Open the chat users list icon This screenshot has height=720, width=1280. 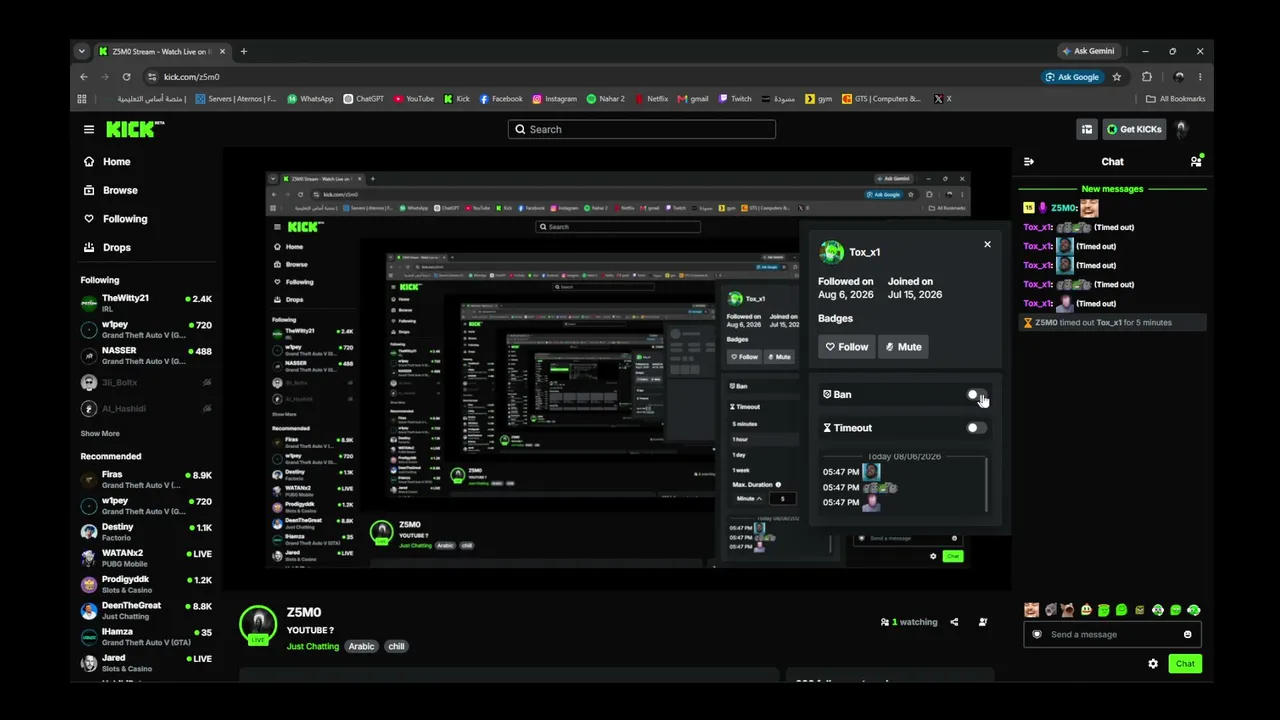click(1196, 161)
